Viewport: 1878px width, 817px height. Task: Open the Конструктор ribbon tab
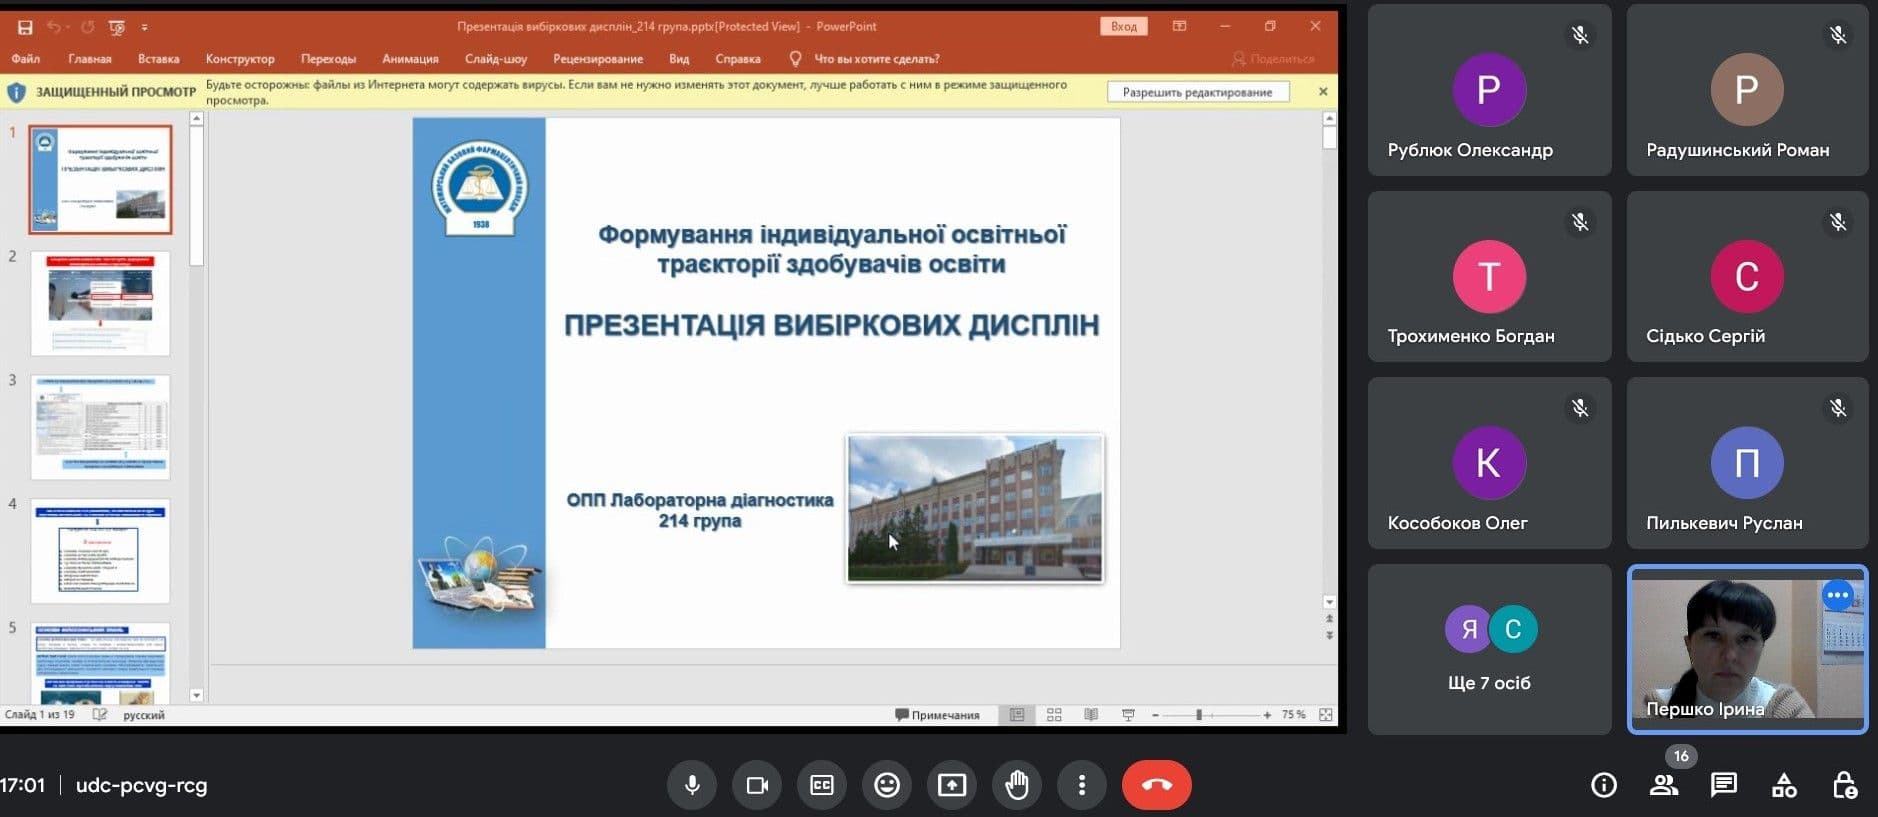click(x=240, y=59)
